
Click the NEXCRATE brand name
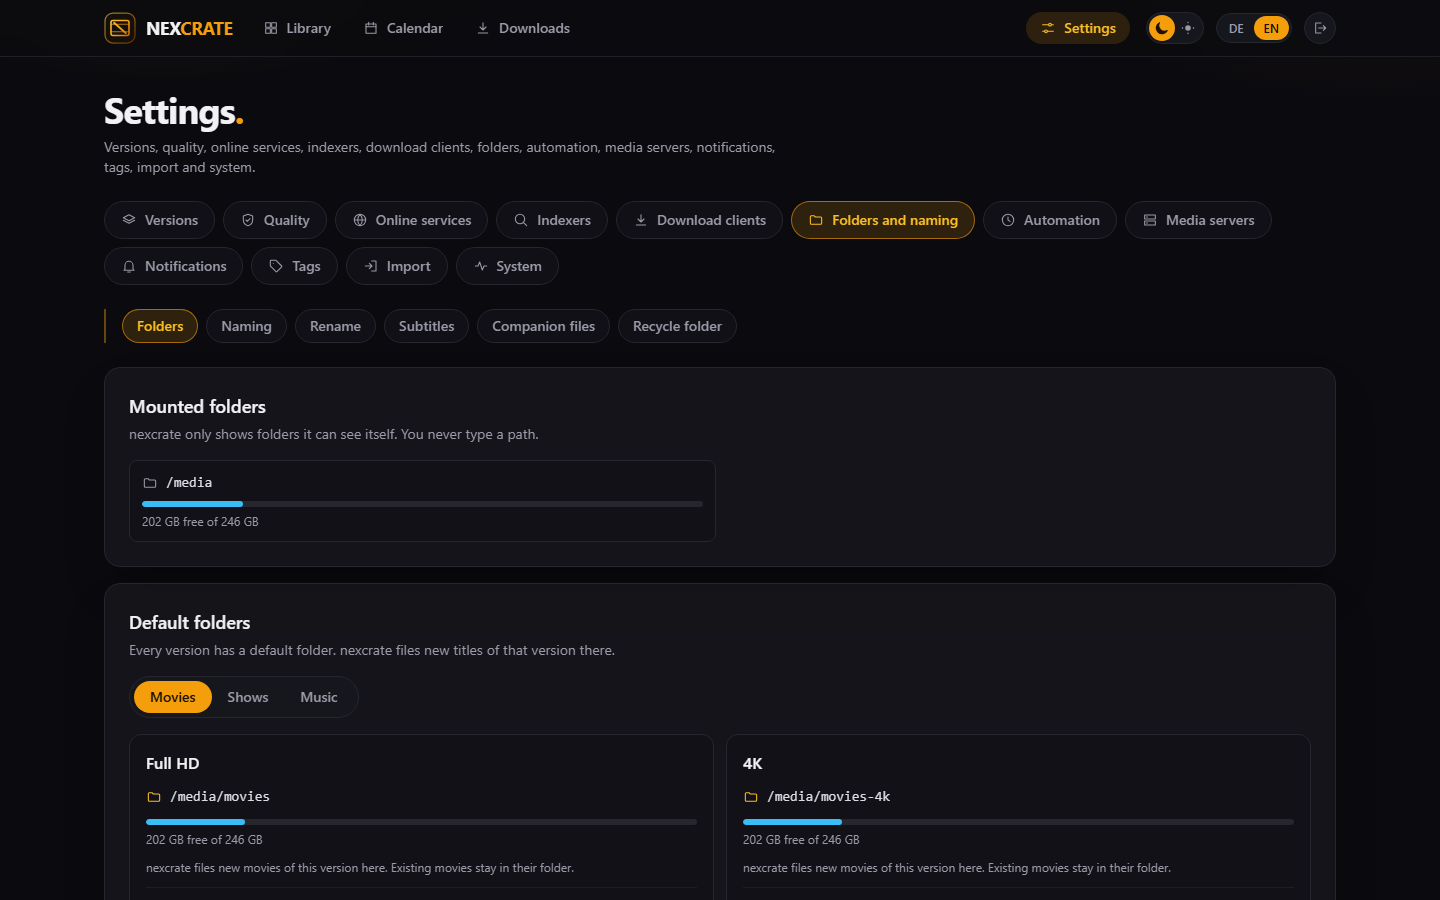pyautogui.click(x=190, y=28)
